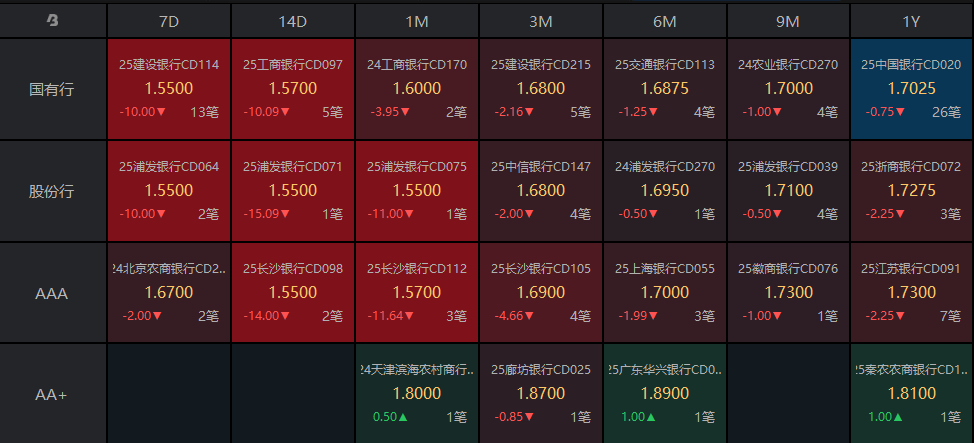Click red down arrow beside -0.75
This screenshot has height=443, width=974.
(x=905, y=111)
